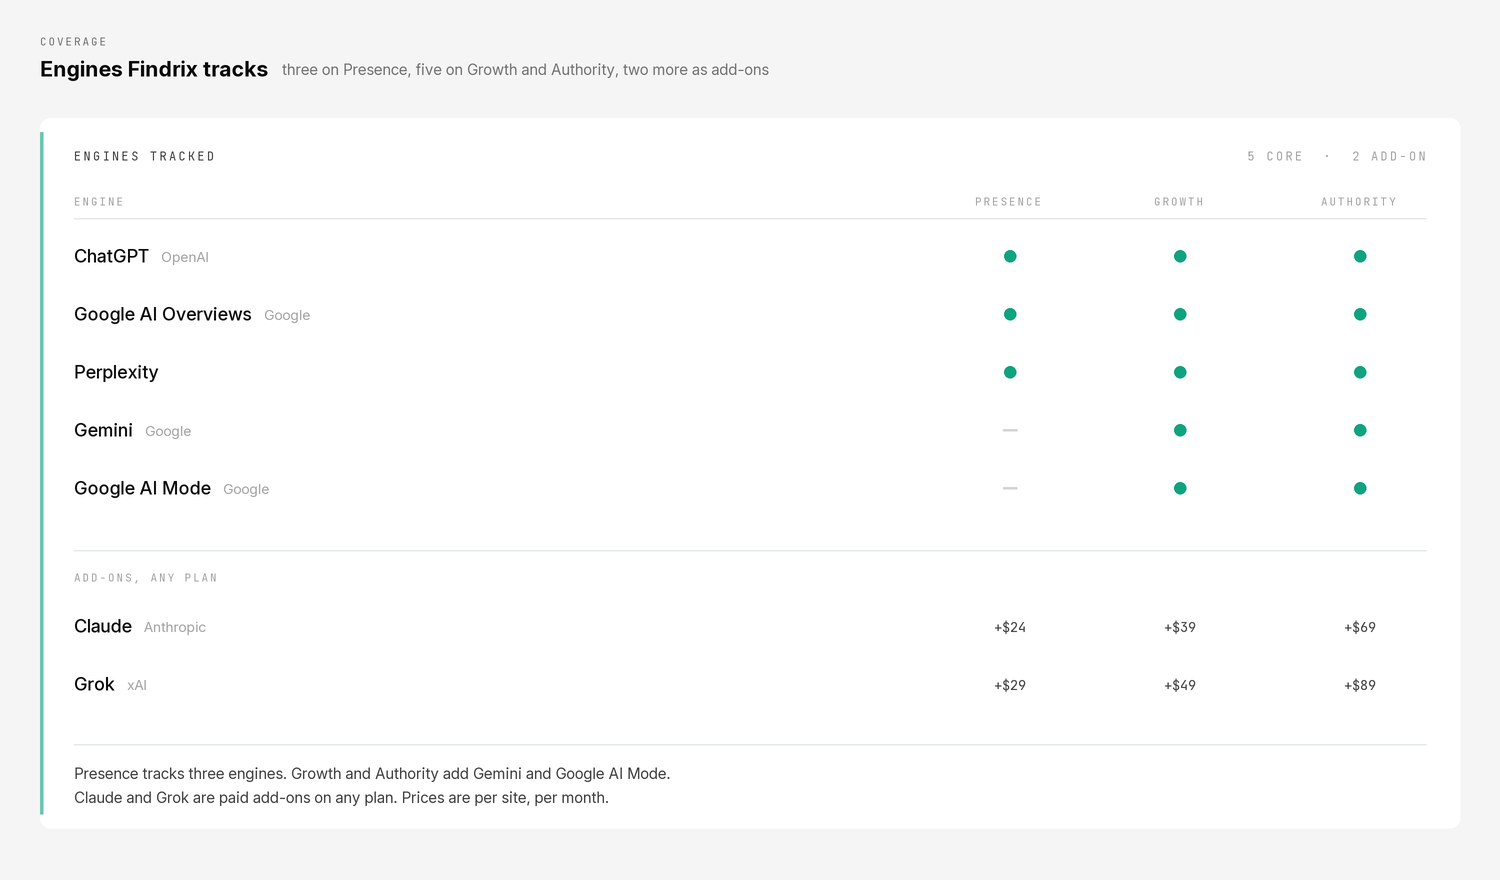Click the ChatGPT engine name

111,256
